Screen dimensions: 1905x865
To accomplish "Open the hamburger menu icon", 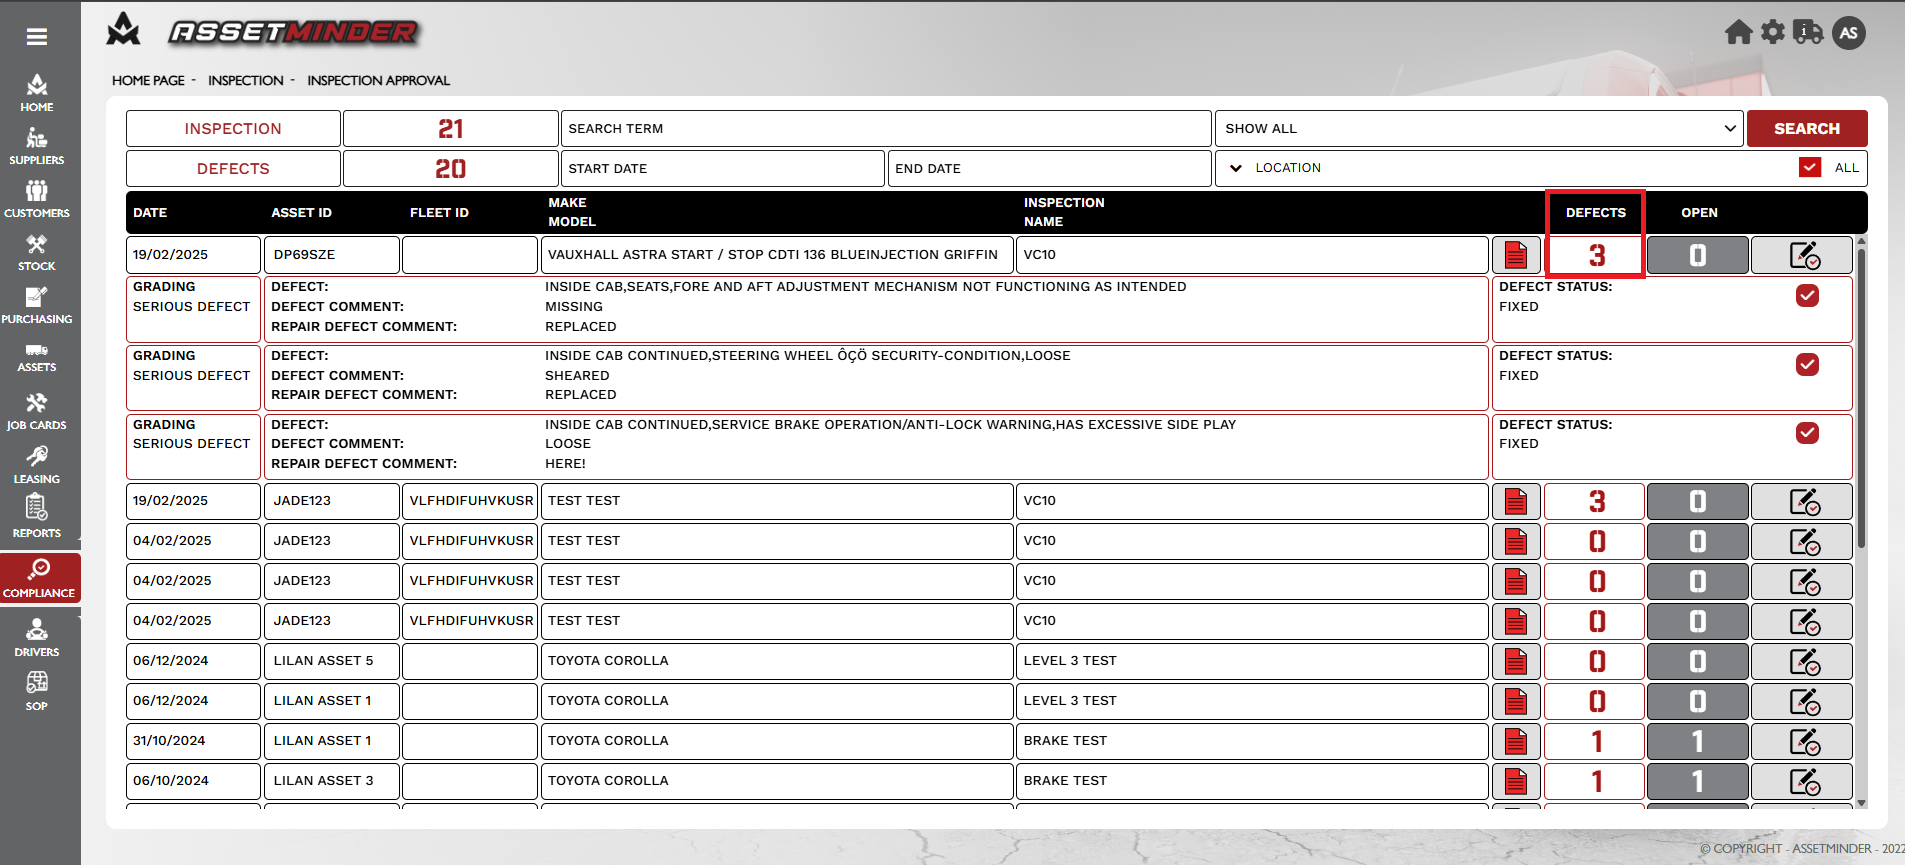I will (37, 37).
